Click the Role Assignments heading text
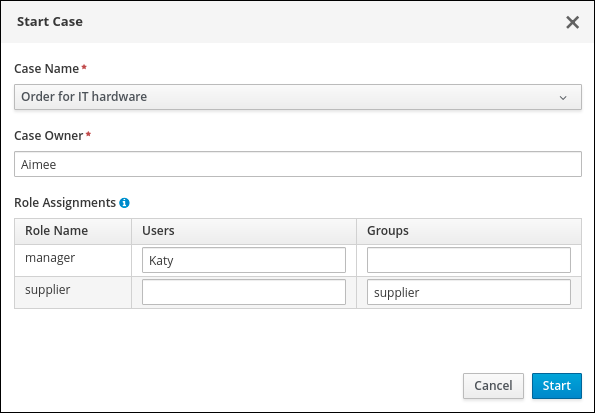 click(x=65, y=203)
